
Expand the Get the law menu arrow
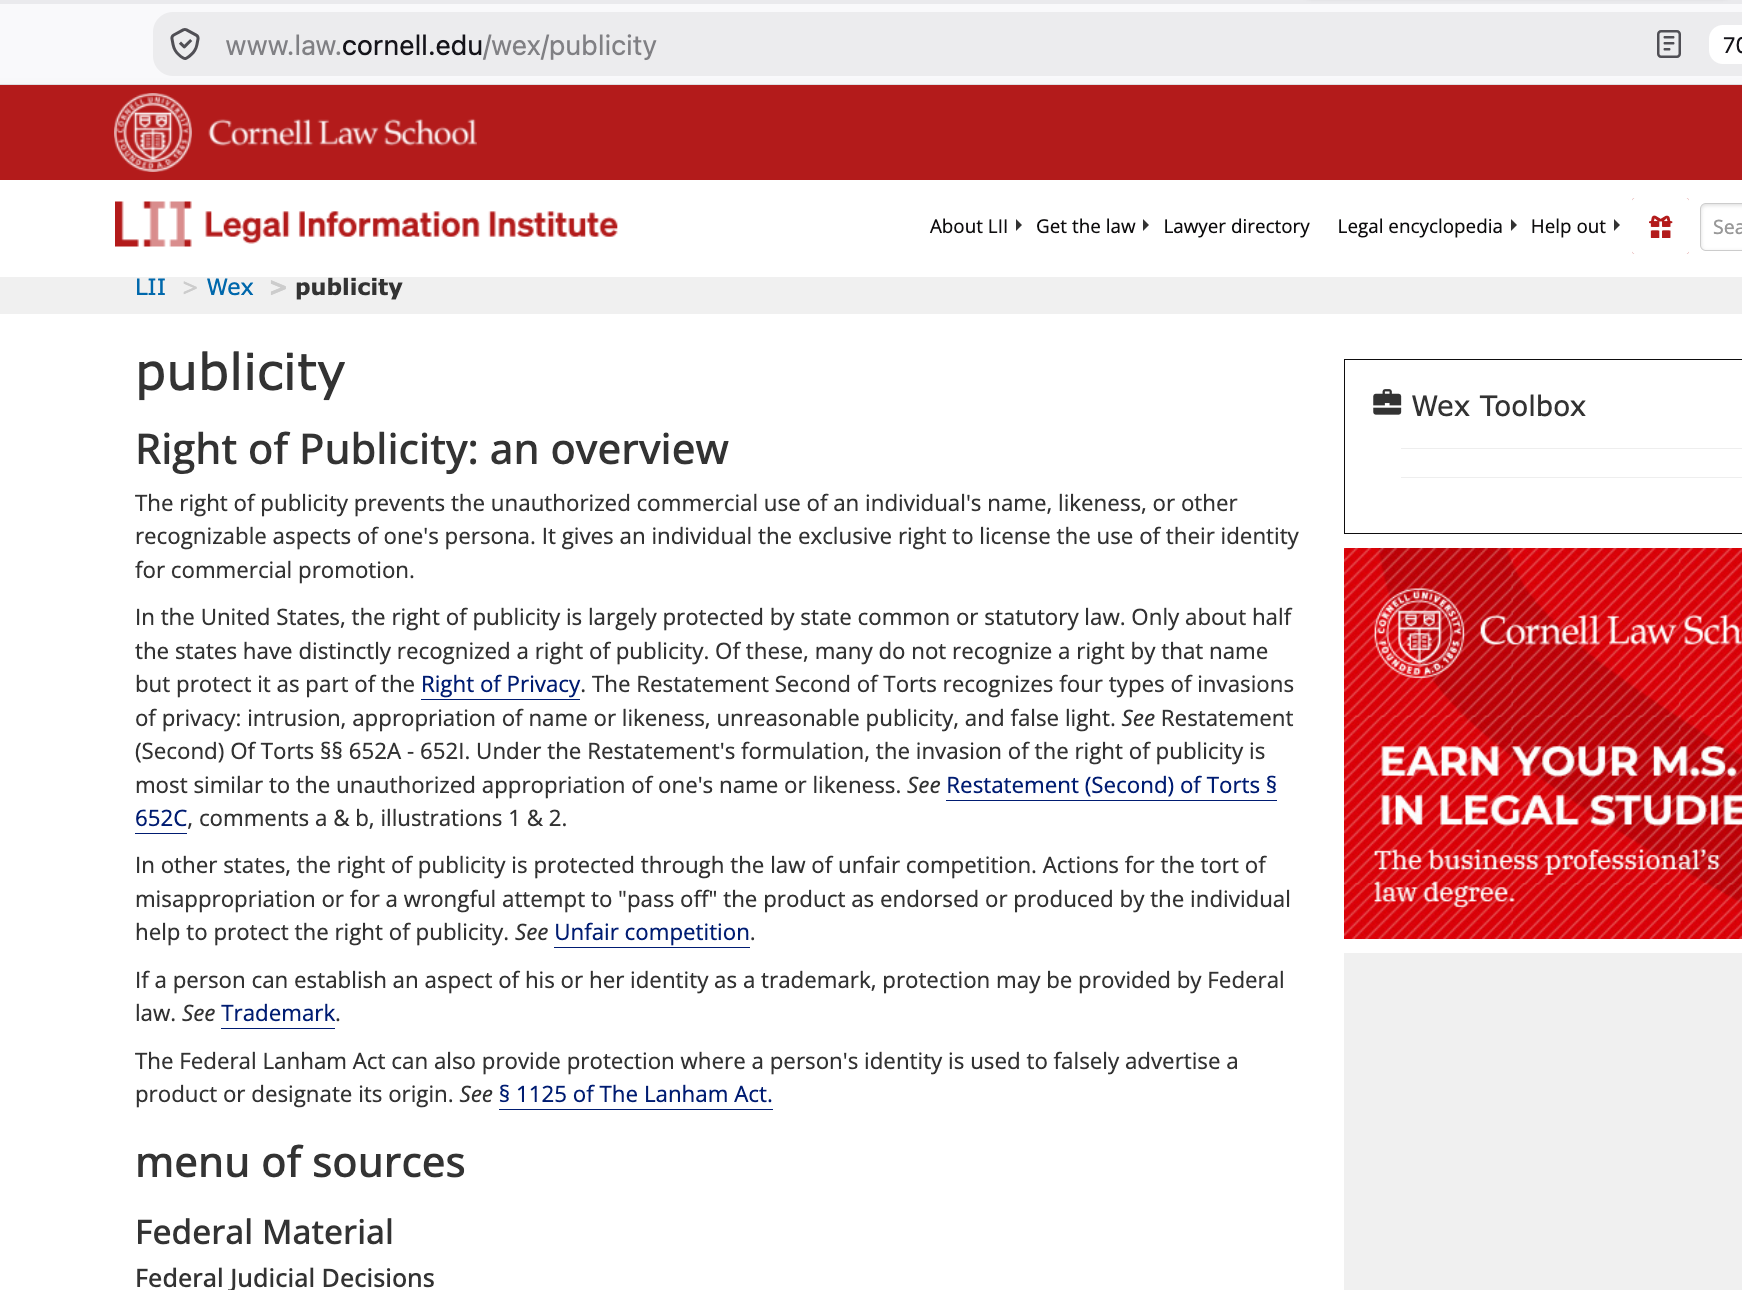click(x=1145, y=226)
